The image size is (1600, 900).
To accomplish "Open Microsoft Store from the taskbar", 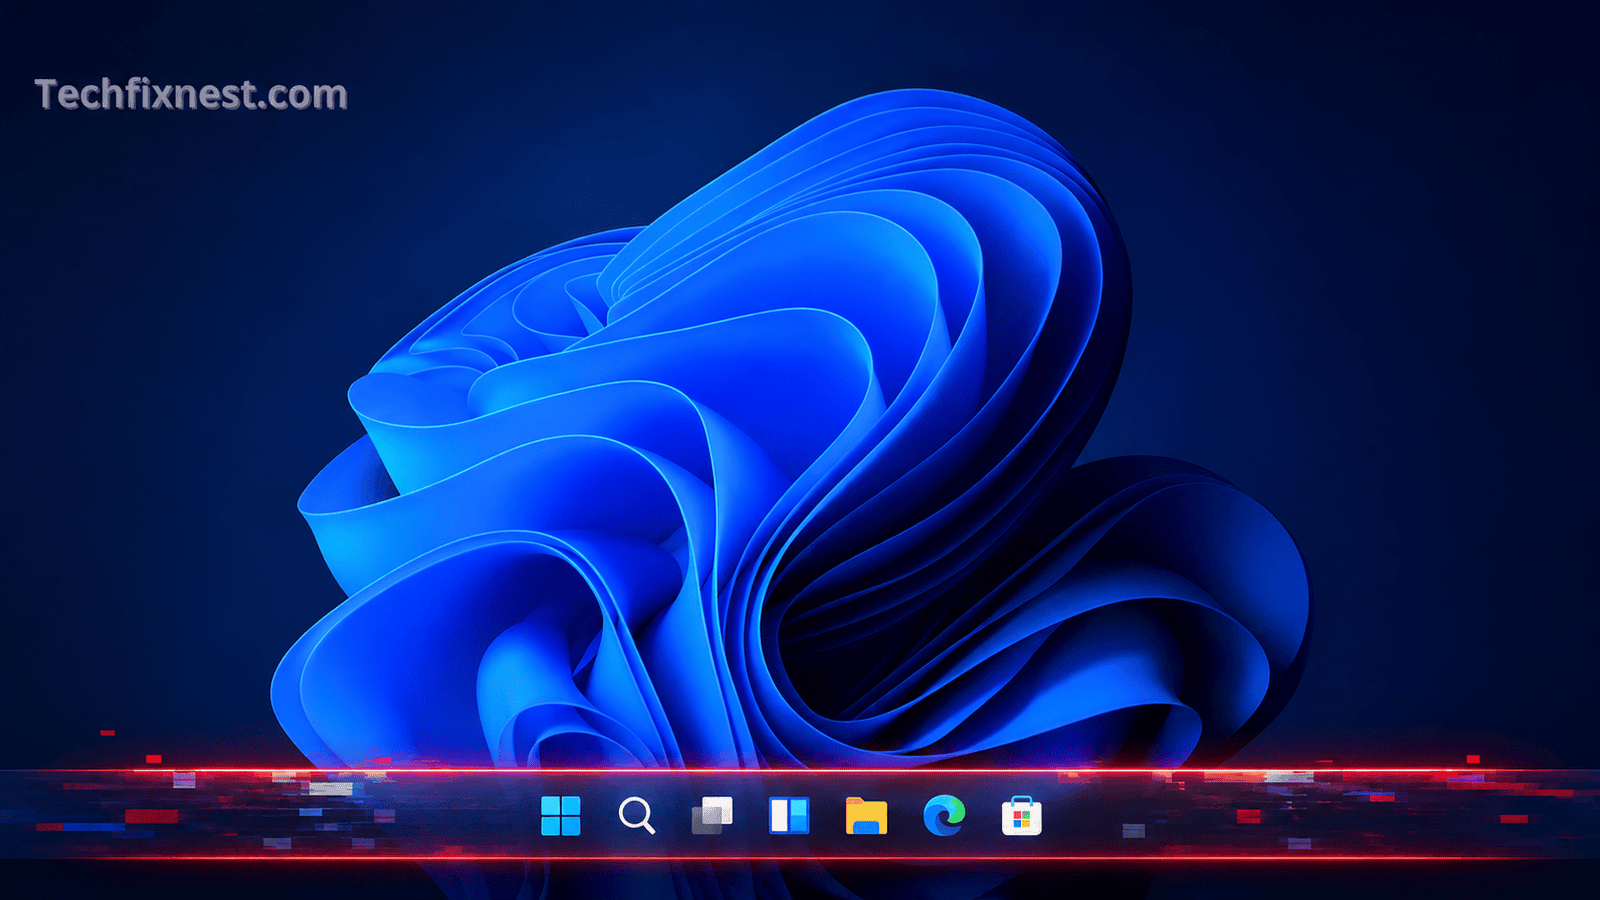I will [1021, 816].
